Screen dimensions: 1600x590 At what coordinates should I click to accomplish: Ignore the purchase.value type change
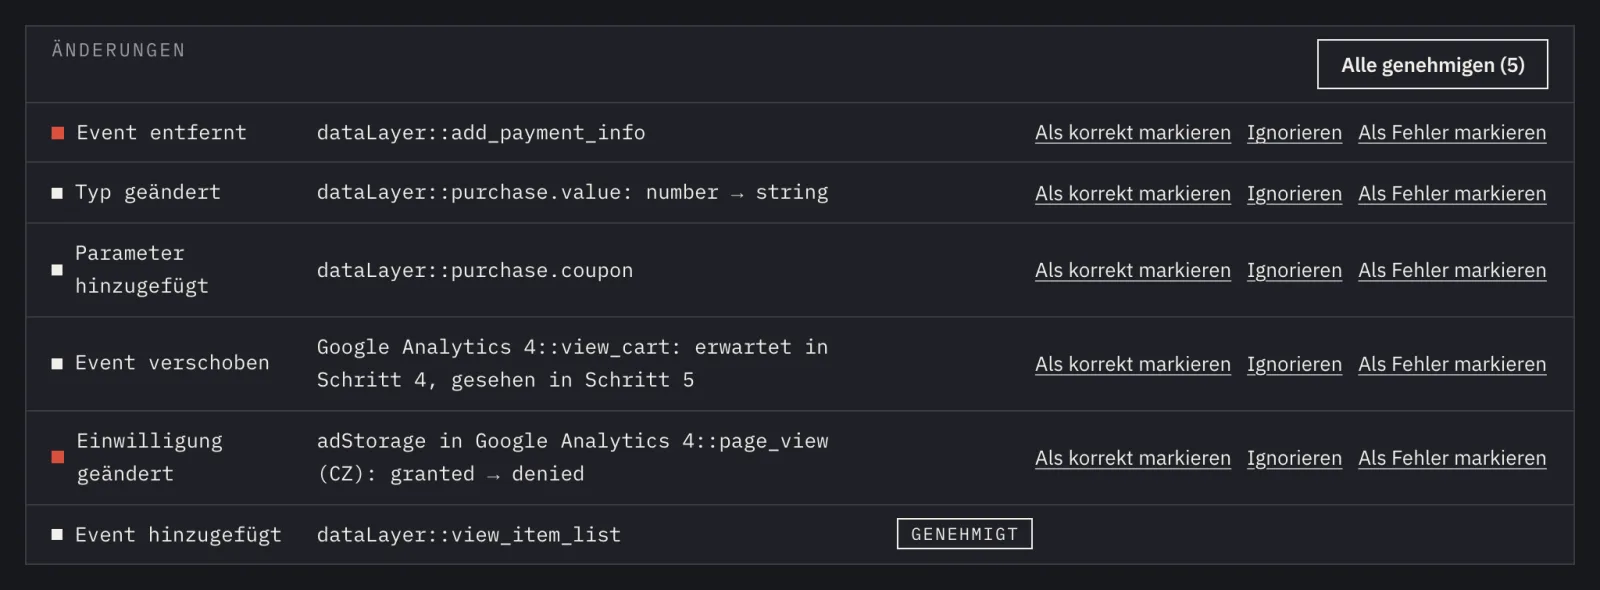tap(1294, 193)
